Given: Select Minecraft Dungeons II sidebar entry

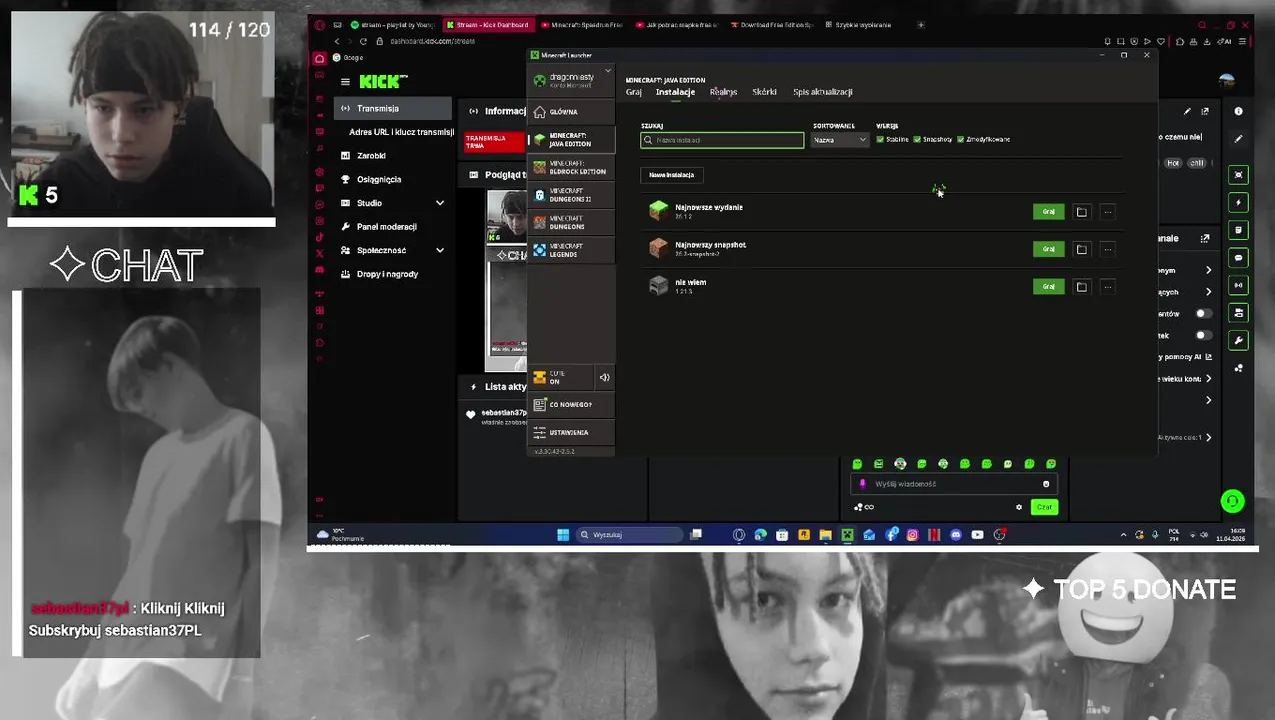Looking at the screenshot, I should pyautogui.click(x=571, y=195).
